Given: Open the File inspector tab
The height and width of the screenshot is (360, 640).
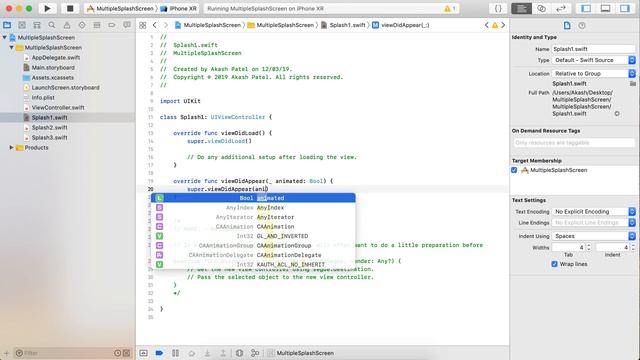Looking at the screenshot, I should click(567, 25).
